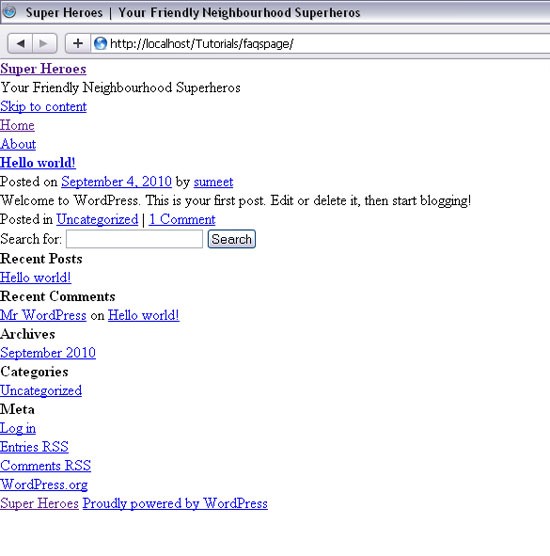550x556 pixels.
Task: Open the About navigation link
Action: (x=18, y=144)
